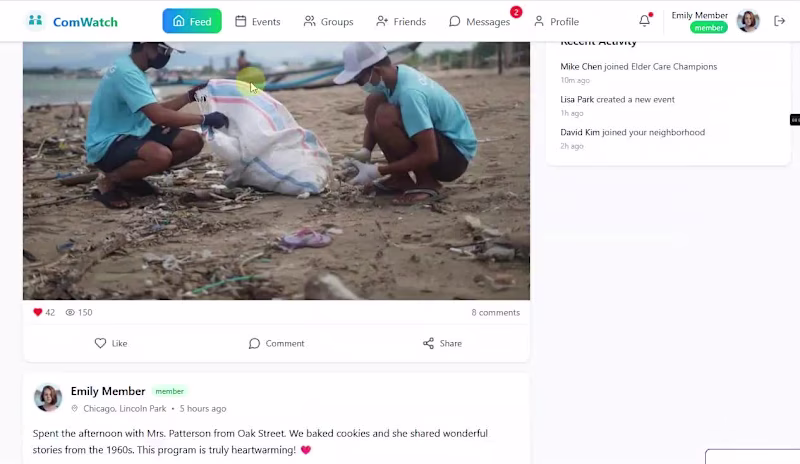Switch to the Feed tab
This screenshot has width=800, height=464.
[x=192, y=21]
